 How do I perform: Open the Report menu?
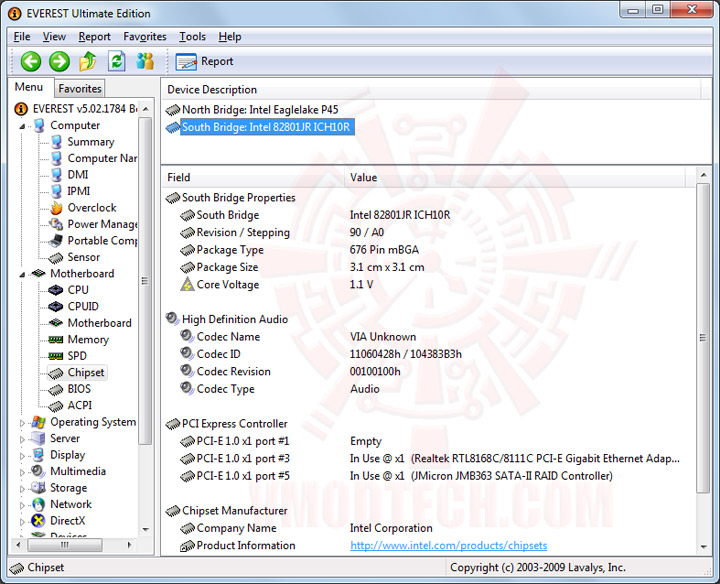point(94,37)
